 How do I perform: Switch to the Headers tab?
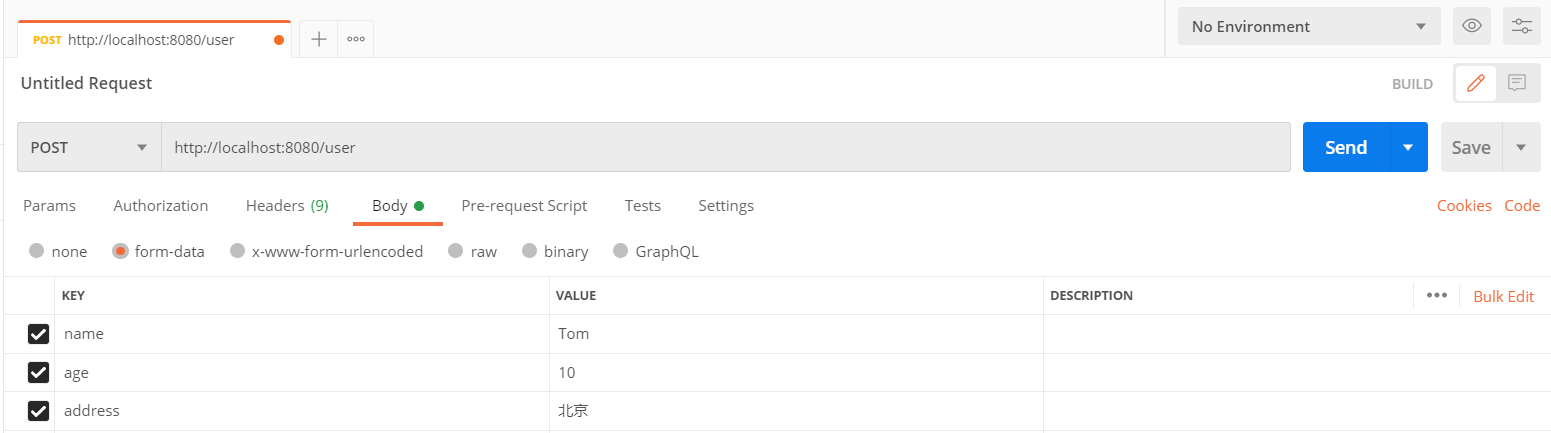(286, 205)
